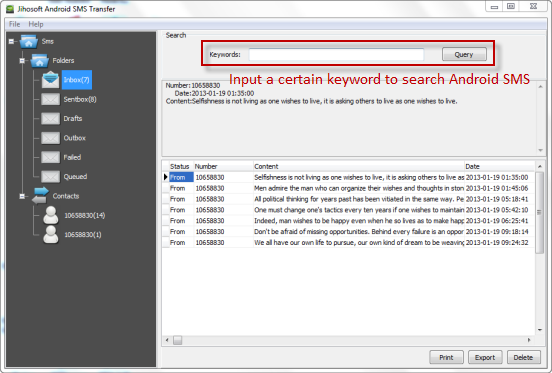Click the avatar icon for contact 10658830(14)
The height and width of the screenshot is (373, 552).
[x=51, y=215]
